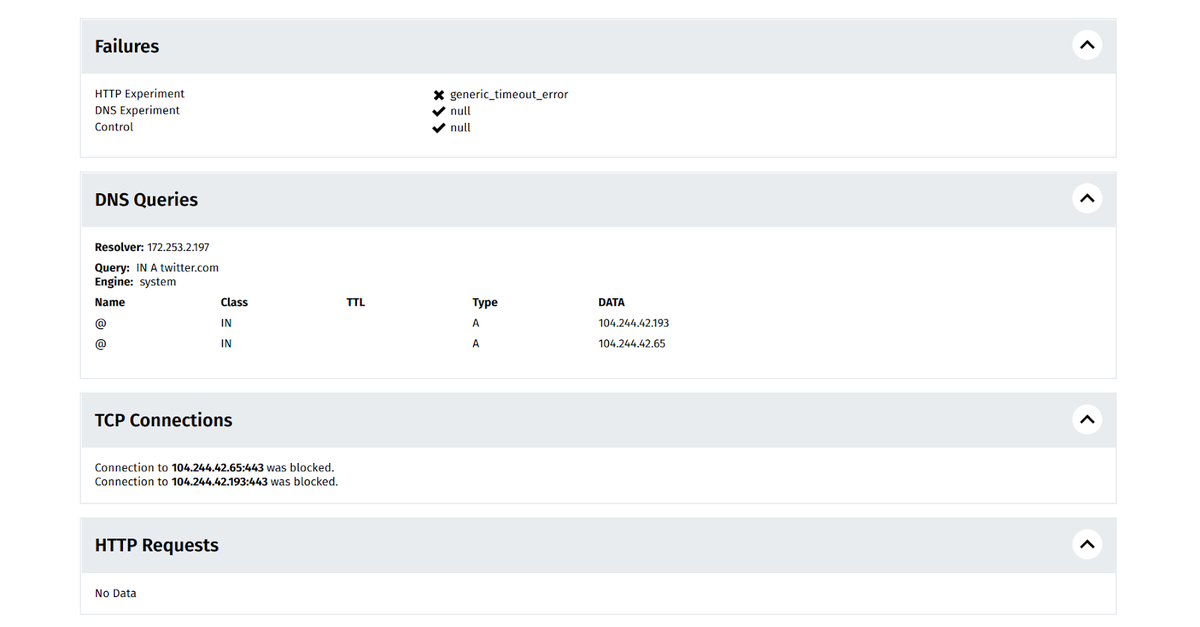
Task: Click the HTTP Requests section heading
Action: pyautogui.click(x=156, y=545)
